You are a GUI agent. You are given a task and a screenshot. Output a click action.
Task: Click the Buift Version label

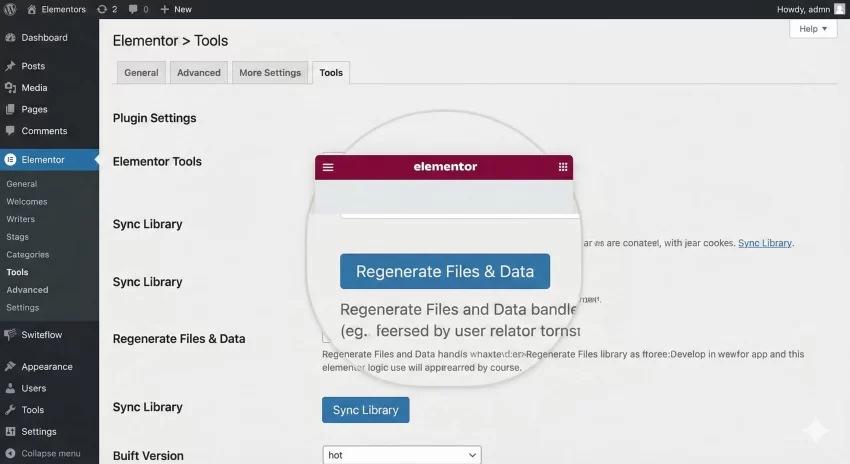tap(148, 455)
